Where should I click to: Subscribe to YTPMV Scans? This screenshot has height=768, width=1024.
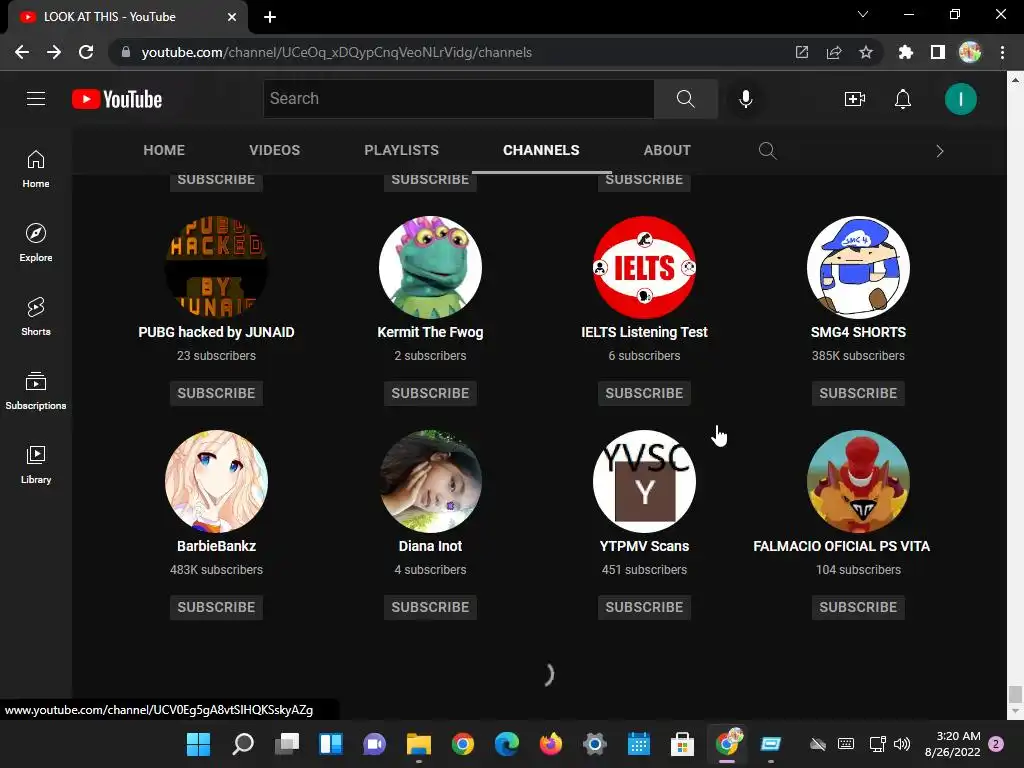point(644,607)
